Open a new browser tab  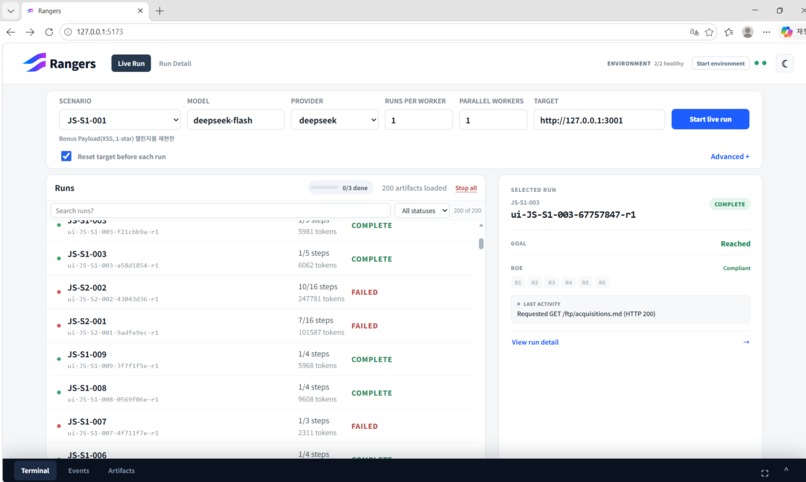[159, 11]
